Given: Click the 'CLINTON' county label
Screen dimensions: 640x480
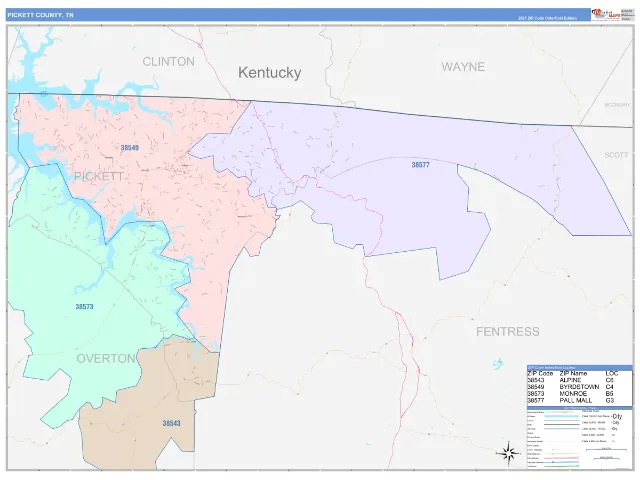Looking at the screenshot, I should (168, 62).
